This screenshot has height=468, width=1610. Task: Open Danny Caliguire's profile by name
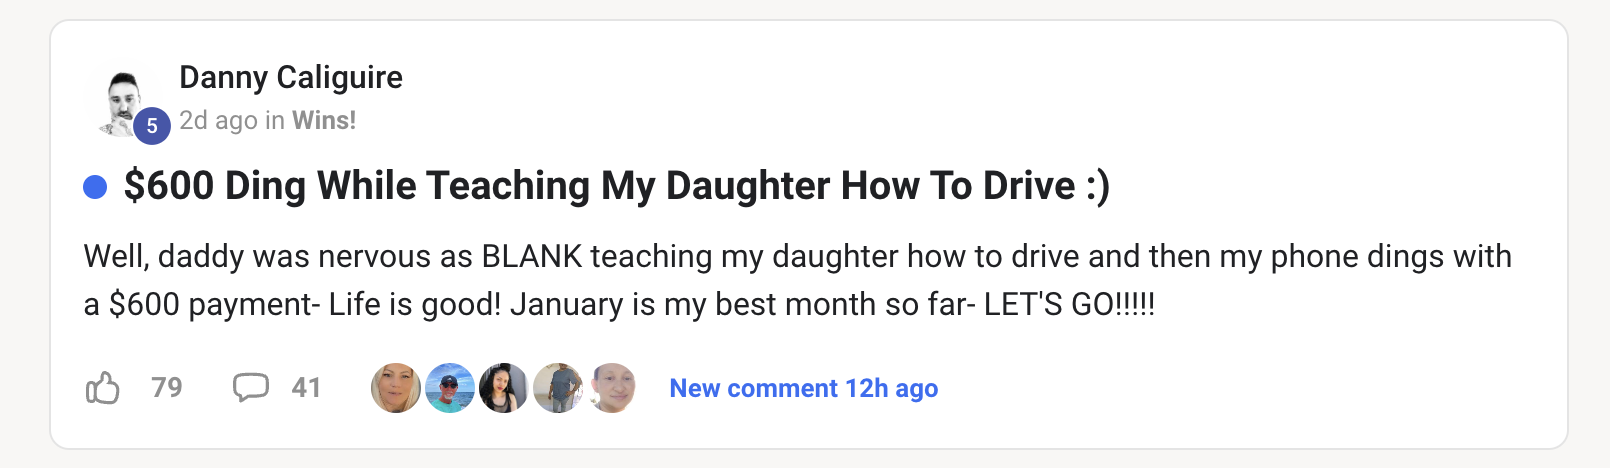(291, 77)
